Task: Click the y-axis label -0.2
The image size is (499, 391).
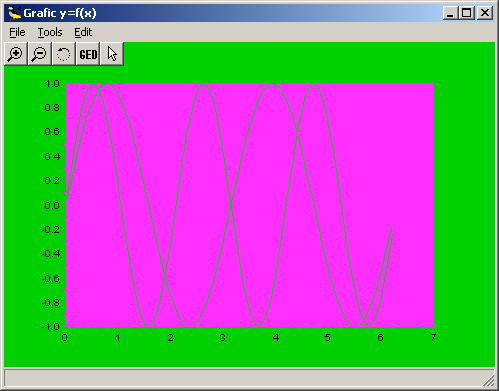Action: pos(51,230)
